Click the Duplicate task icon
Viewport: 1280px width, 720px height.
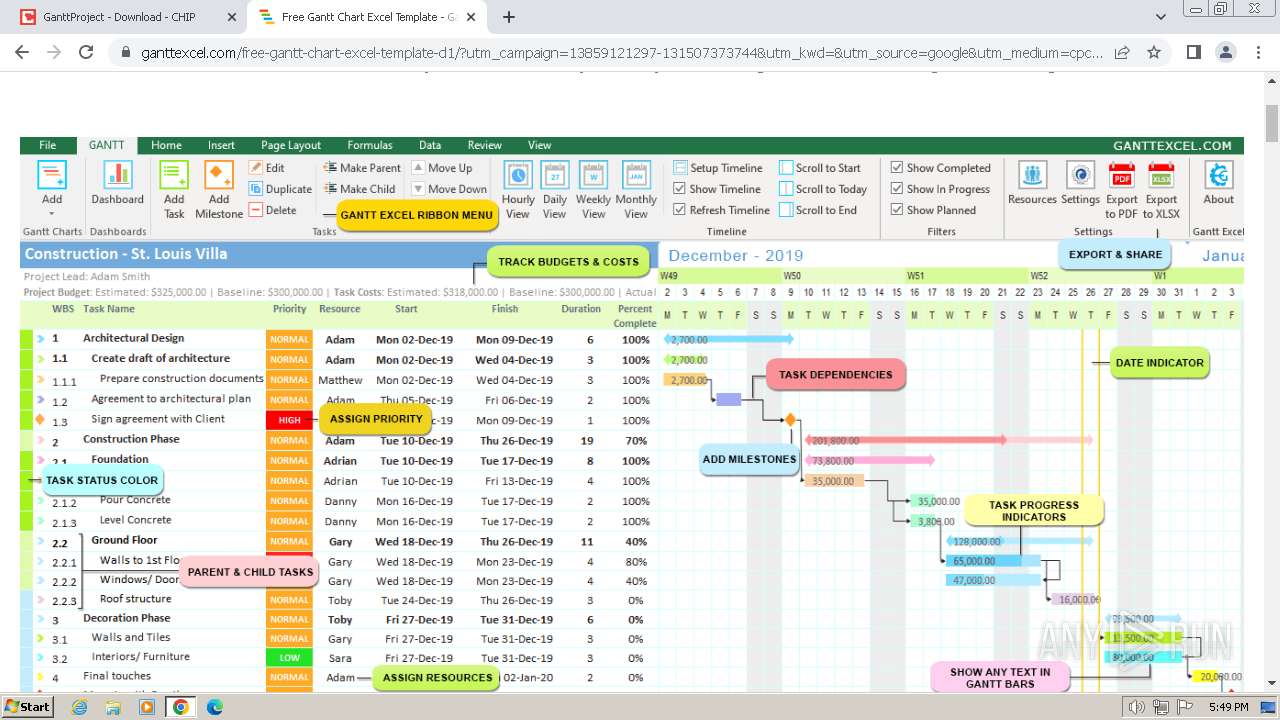[256, 189]
